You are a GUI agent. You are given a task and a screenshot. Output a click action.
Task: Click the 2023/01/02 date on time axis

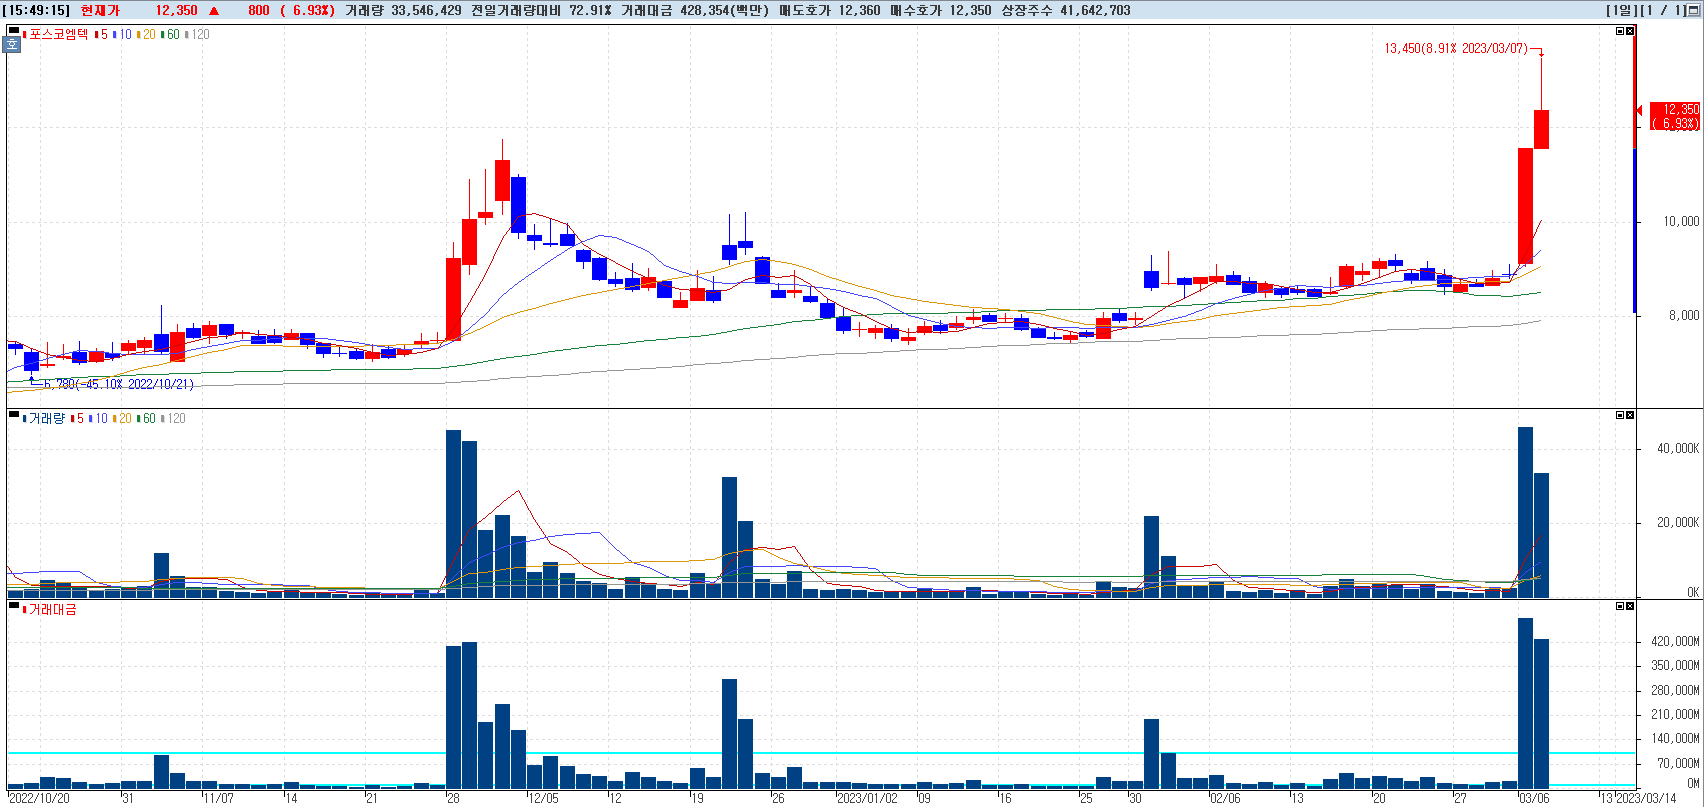point(867,798)
